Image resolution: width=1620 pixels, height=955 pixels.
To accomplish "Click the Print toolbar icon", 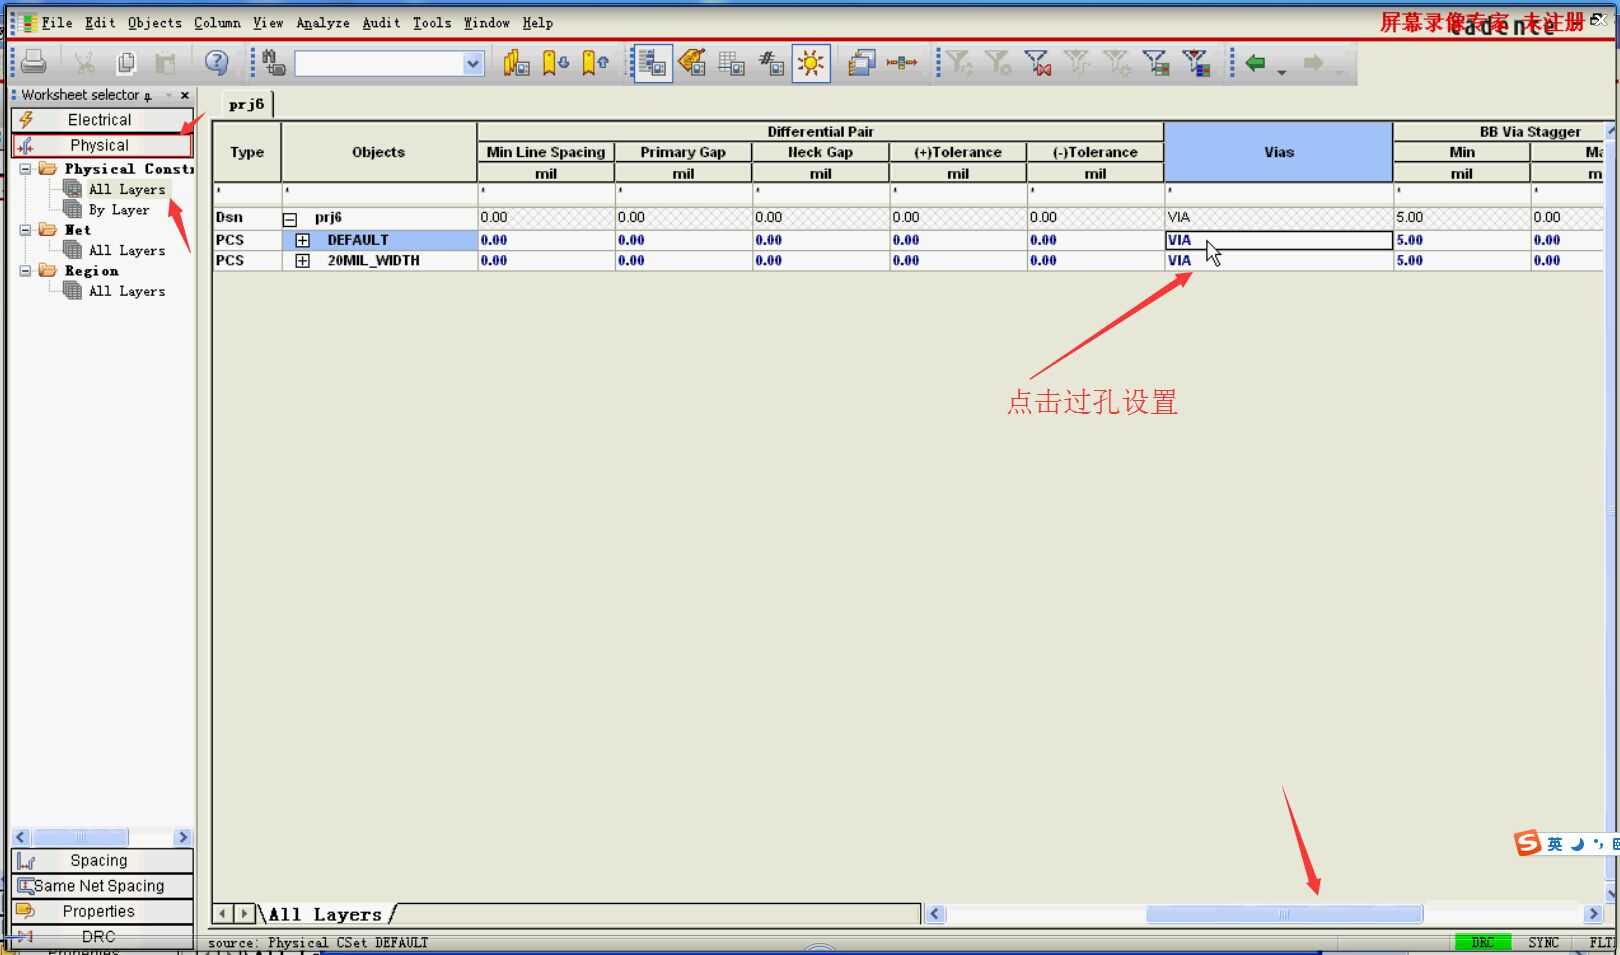I will 33,63.
